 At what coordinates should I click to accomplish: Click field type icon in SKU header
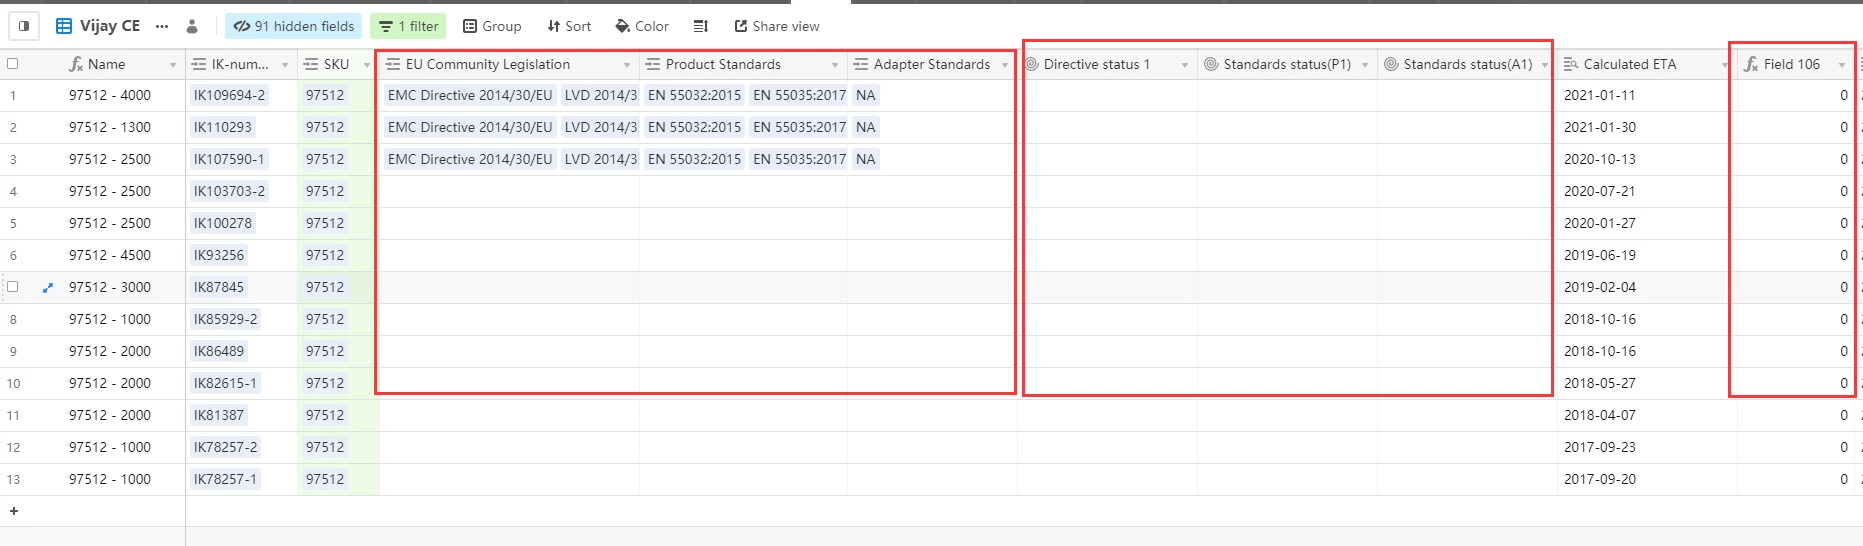pos(311,64)
